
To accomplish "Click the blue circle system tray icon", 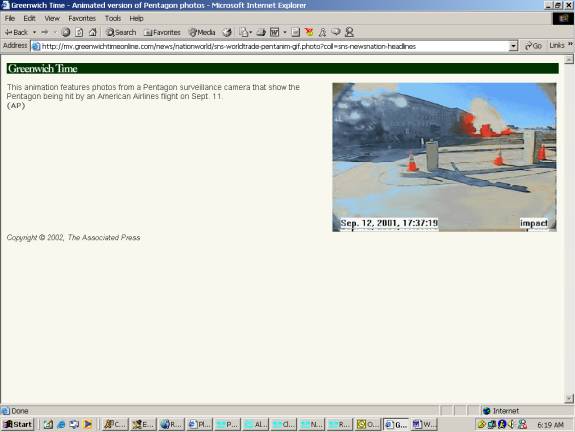I will (x=502, y=424).
